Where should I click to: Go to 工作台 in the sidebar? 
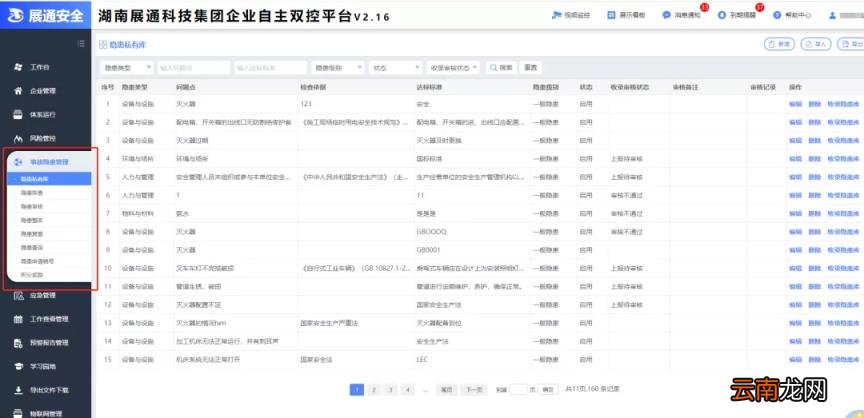pos(40,67)
